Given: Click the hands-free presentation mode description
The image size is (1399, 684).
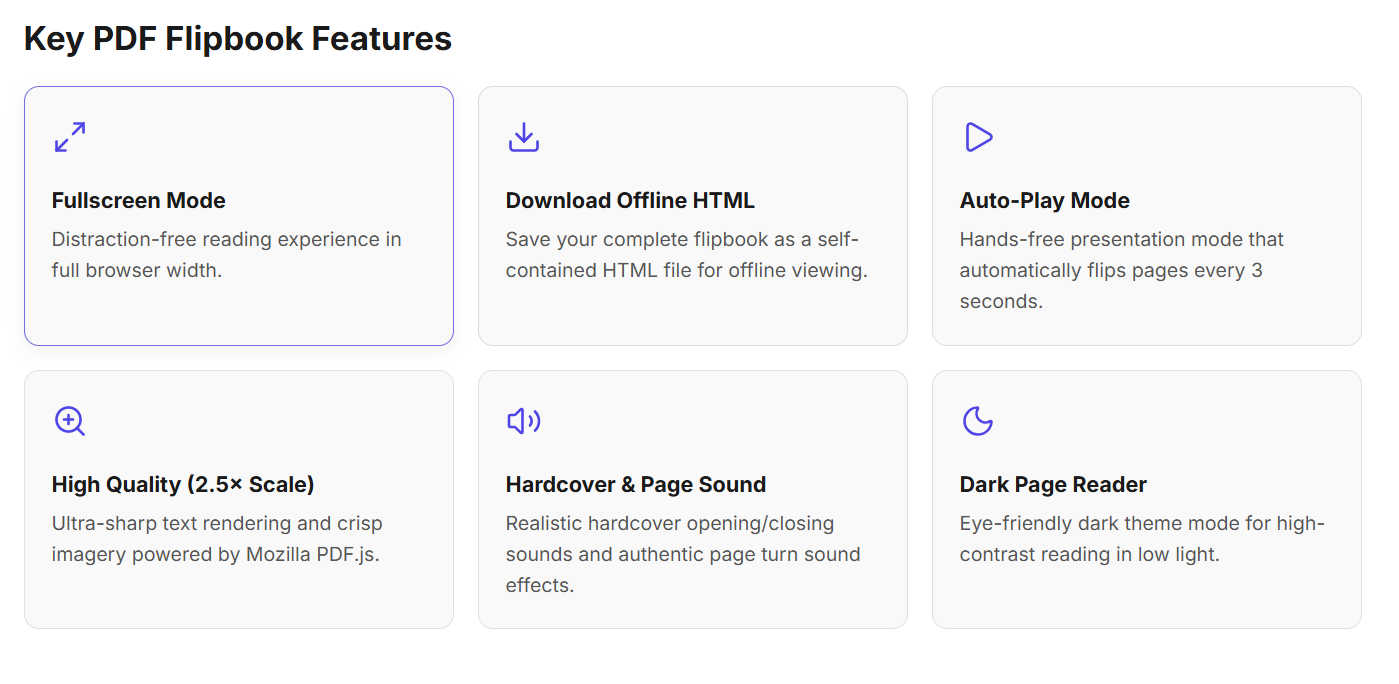Looking at the screenshot, I should tap(1122, 270).
